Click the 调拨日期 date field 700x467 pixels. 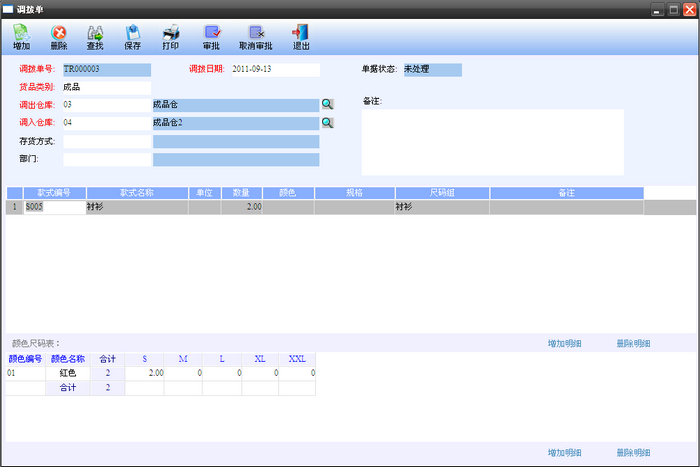click(x=274, y=70)
